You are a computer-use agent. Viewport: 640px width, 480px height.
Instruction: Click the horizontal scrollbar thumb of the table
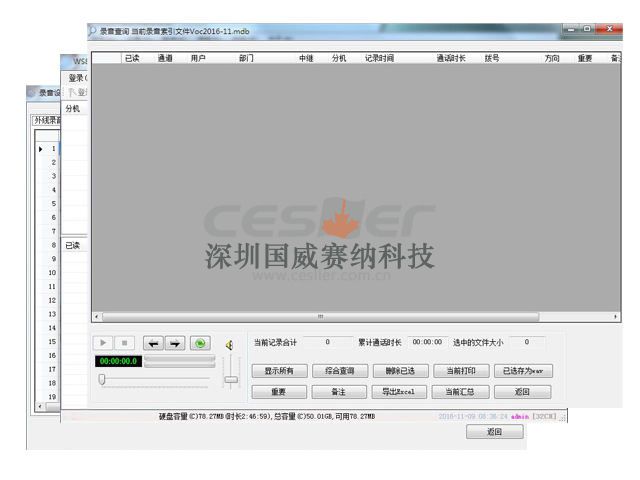click(x=320, y=317)
